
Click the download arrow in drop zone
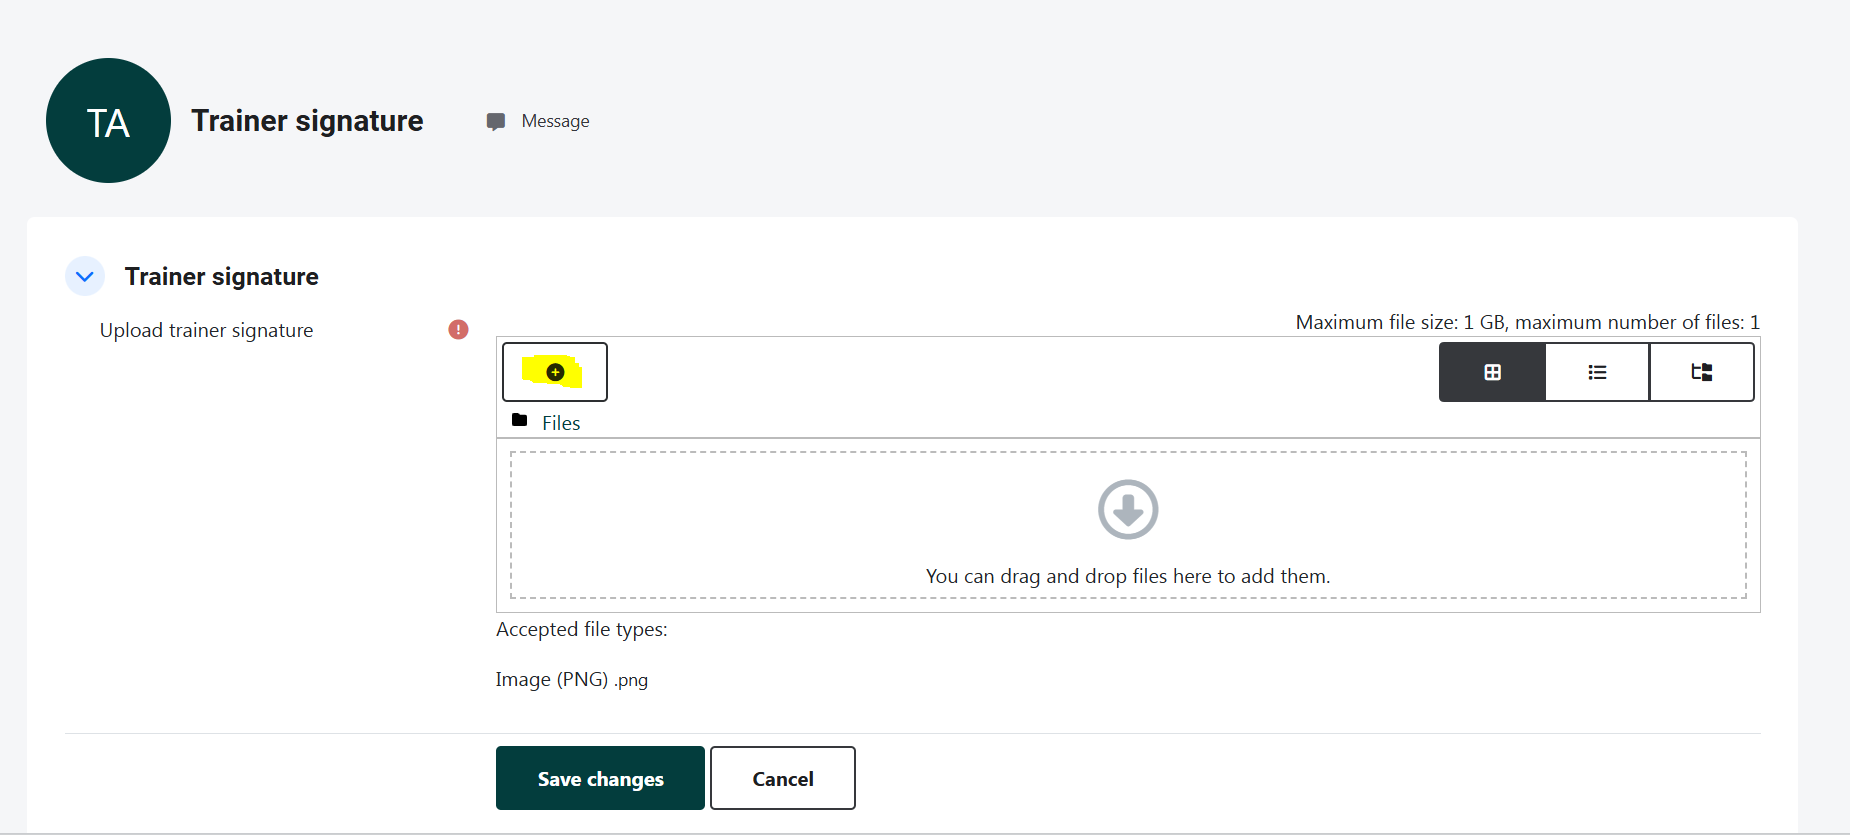pos(1127,510)
